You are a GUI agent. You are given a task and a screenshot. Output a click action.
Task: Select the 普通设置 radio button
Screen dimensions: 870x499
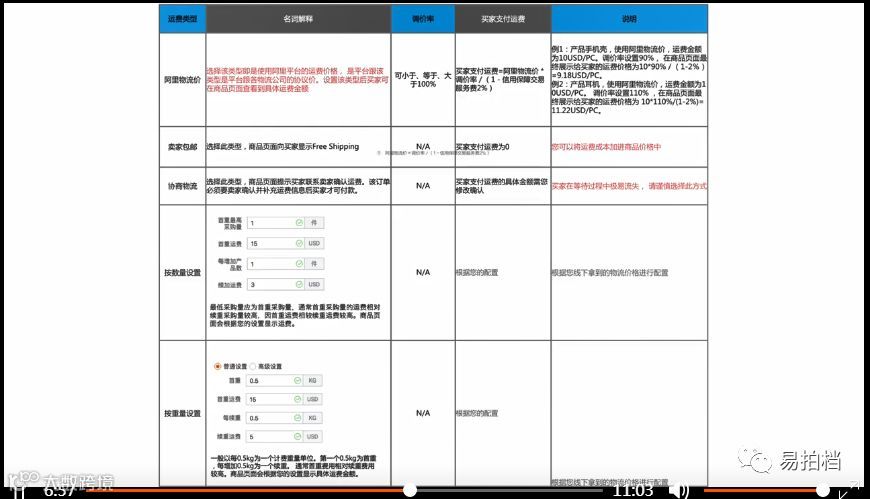(218, 366)
